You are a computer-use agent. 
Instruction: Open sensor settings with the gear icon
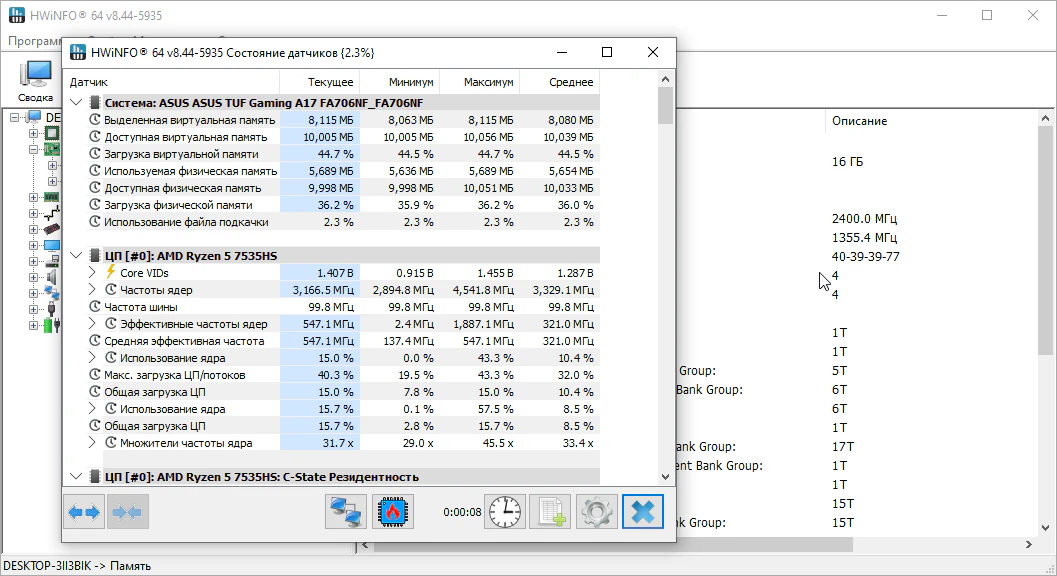point(597,512)
